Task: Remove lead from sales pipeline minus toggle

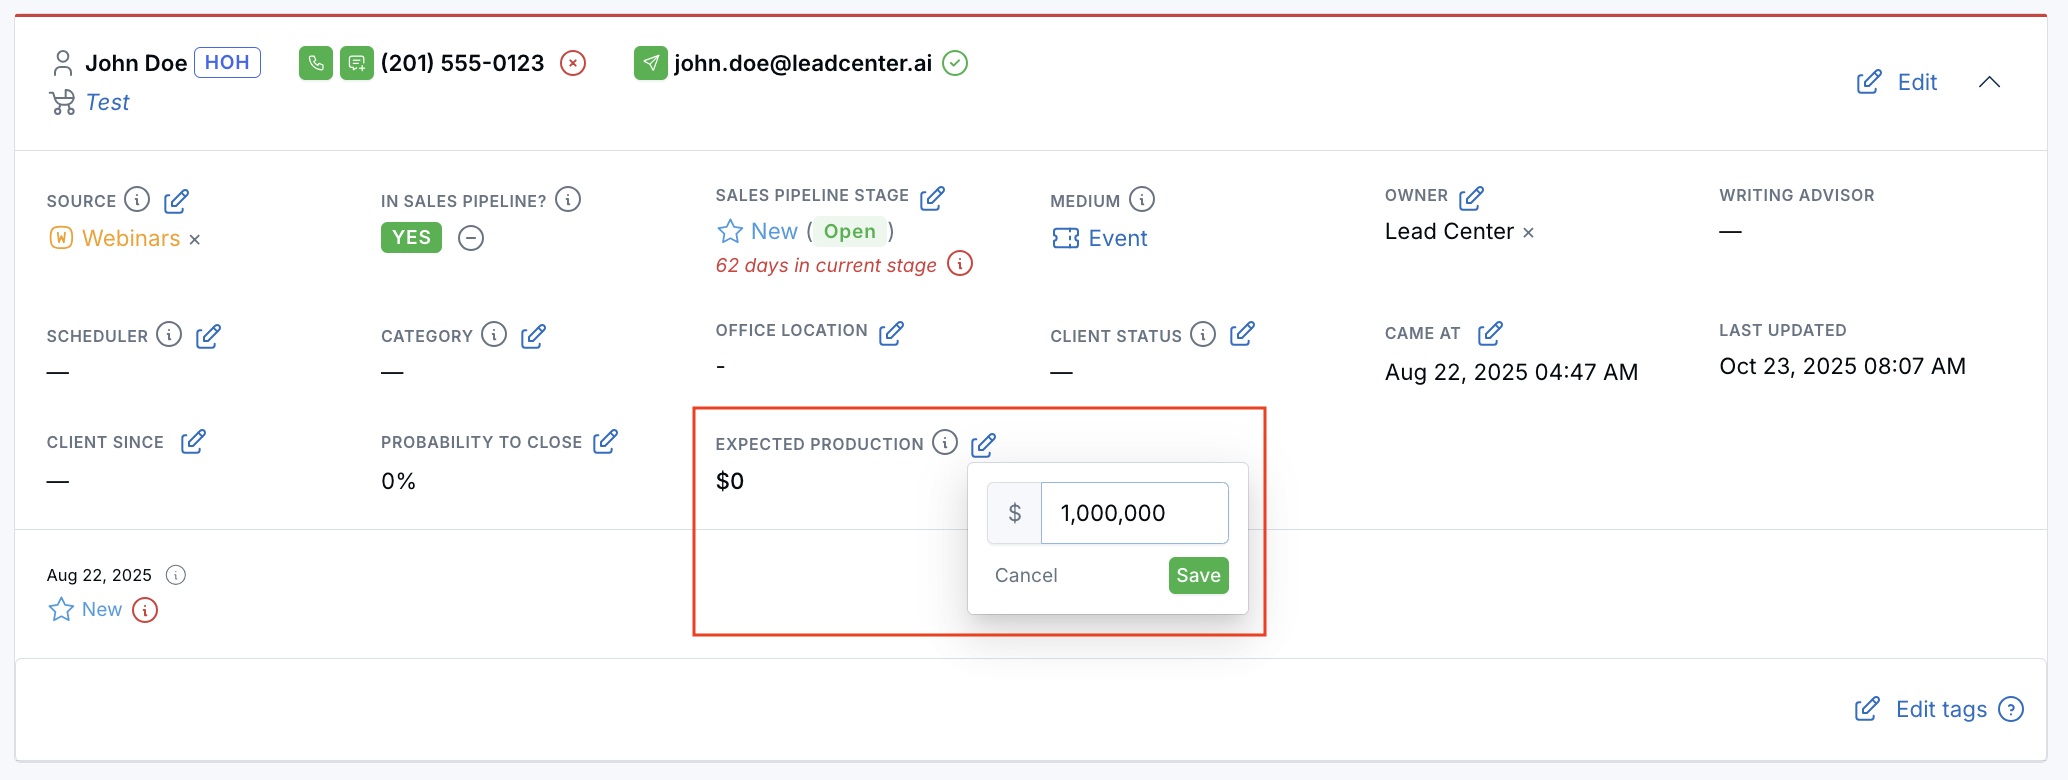Action: (x=471, y=238)
